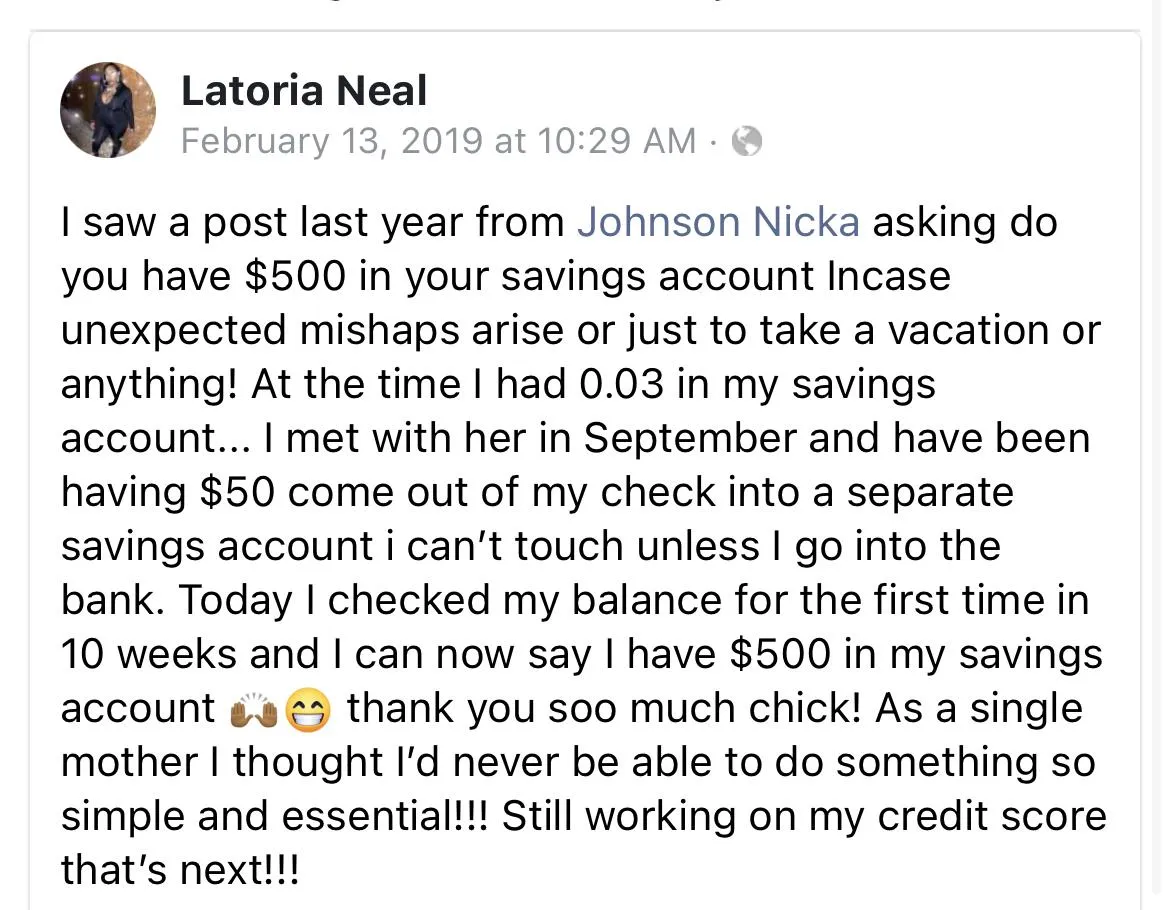Click the Latoria Neal author name
Image resolution: width=1170 pixels, height=910 pixels.
pos(304,91)
